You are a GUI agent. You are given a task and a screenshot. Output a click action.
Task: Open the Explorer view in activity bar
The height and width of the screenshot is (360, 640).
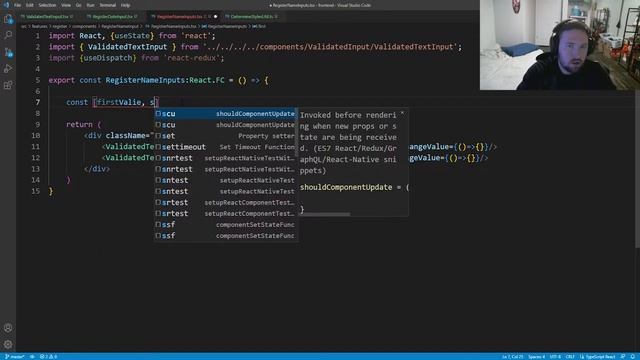pyautogui.click(x=8, y=19)
